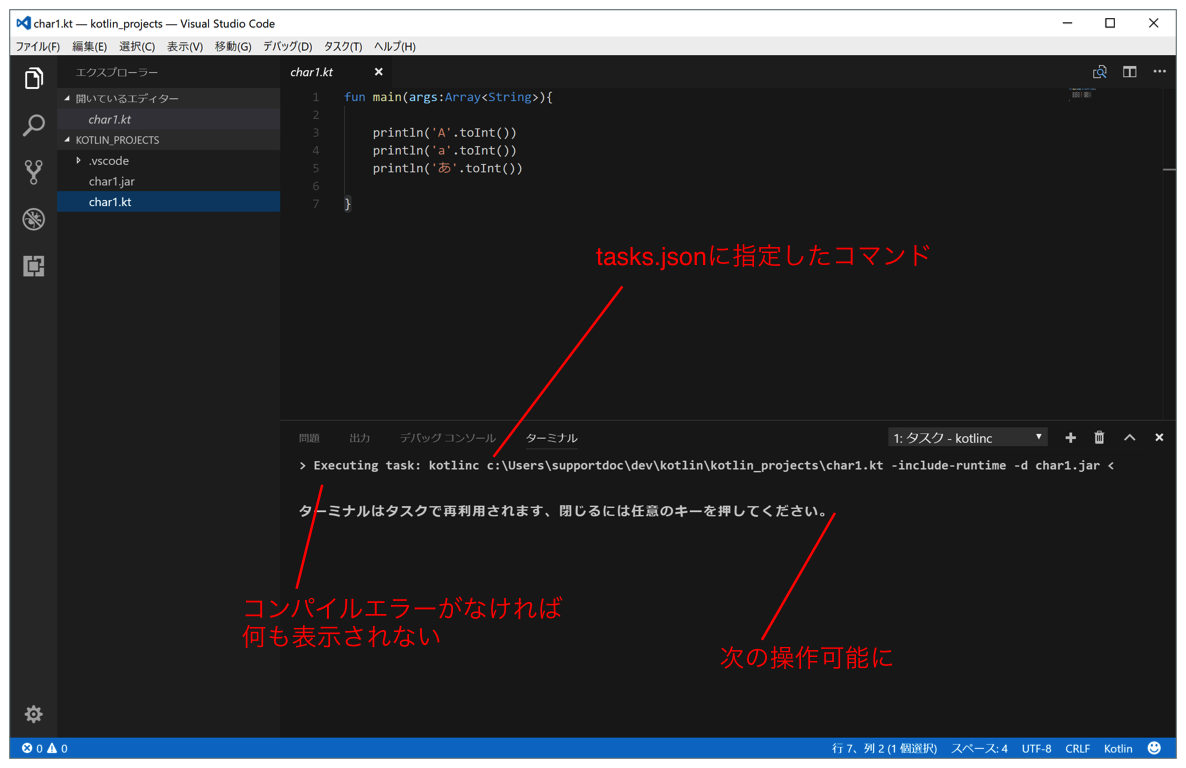The height and width of the screenshot is (768, 1186).
Task: Click the UTF-8 encoding indicator
Action: (1036, 748)
